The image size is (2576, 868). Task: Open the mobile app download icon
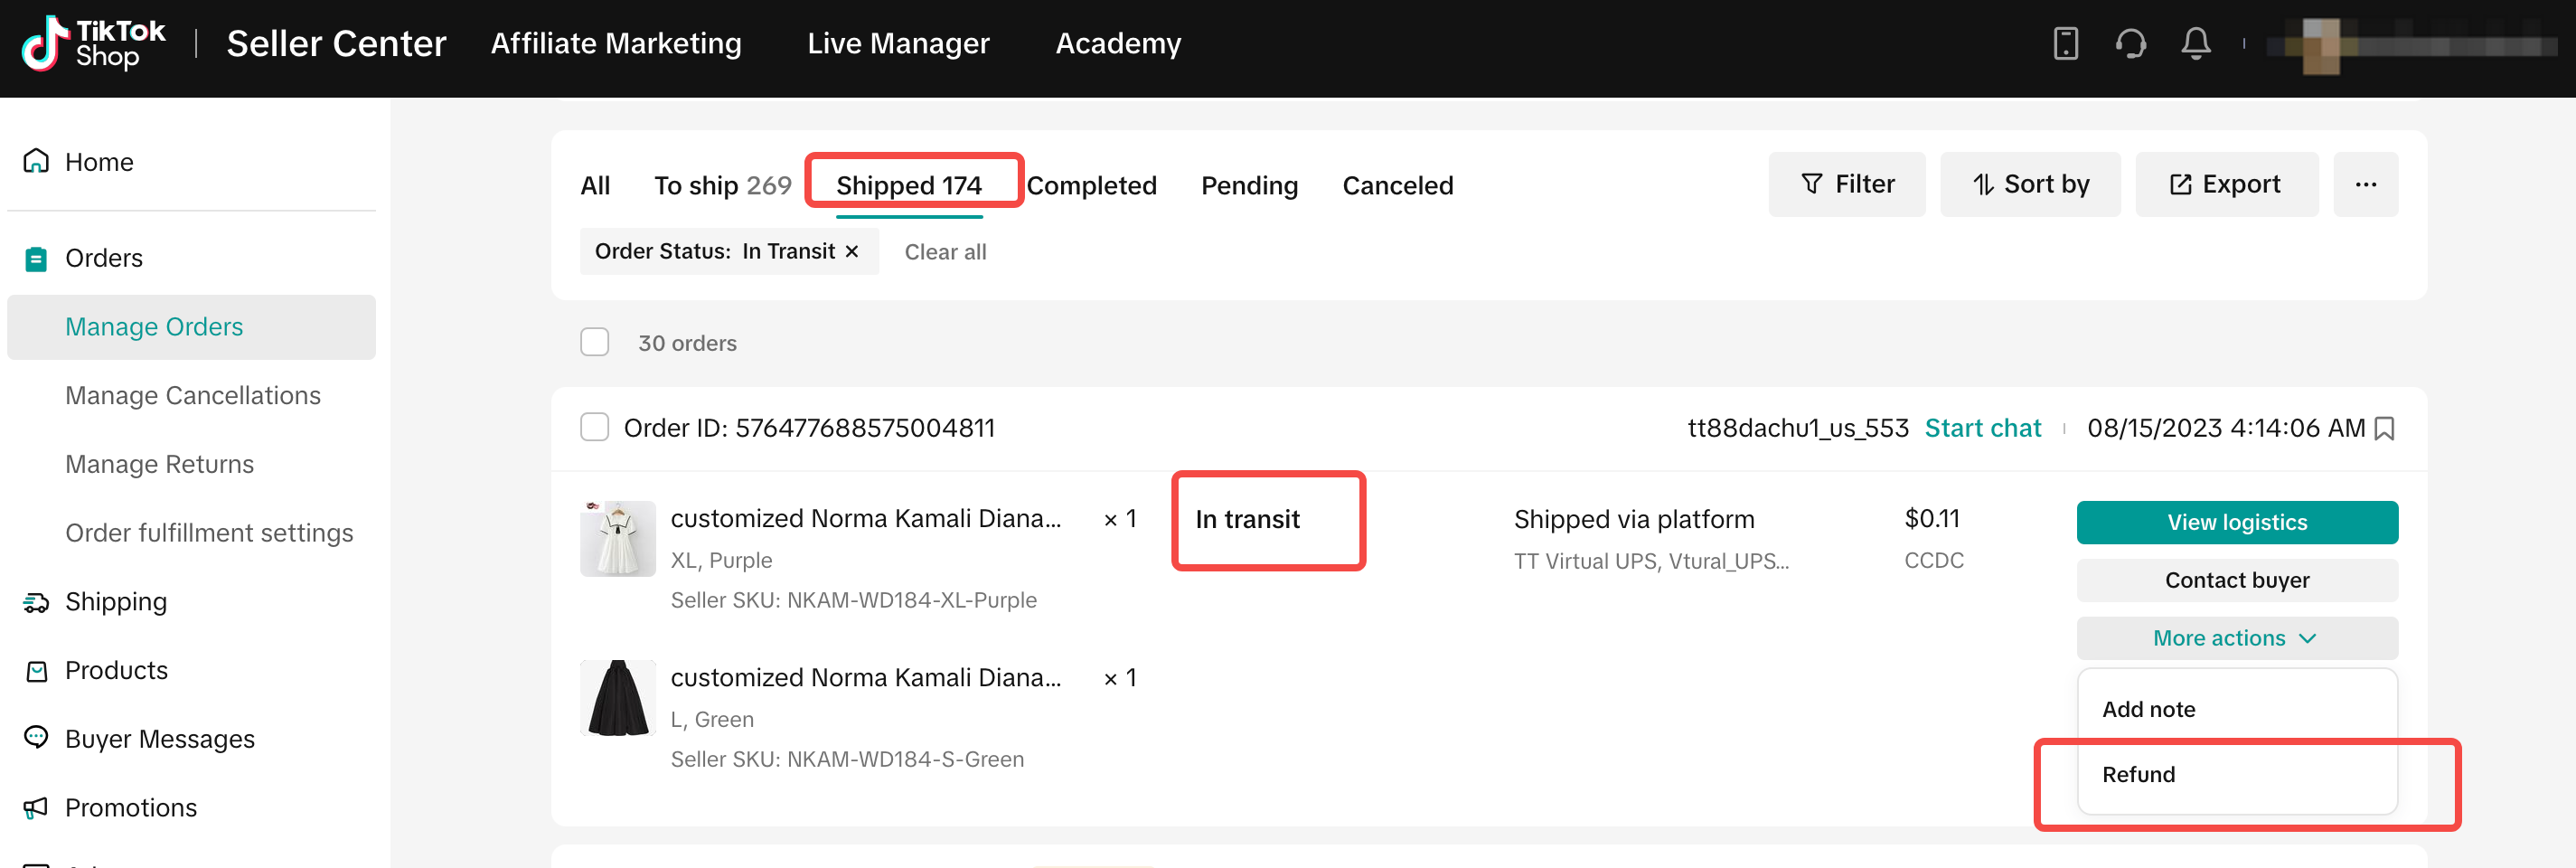2065,44
